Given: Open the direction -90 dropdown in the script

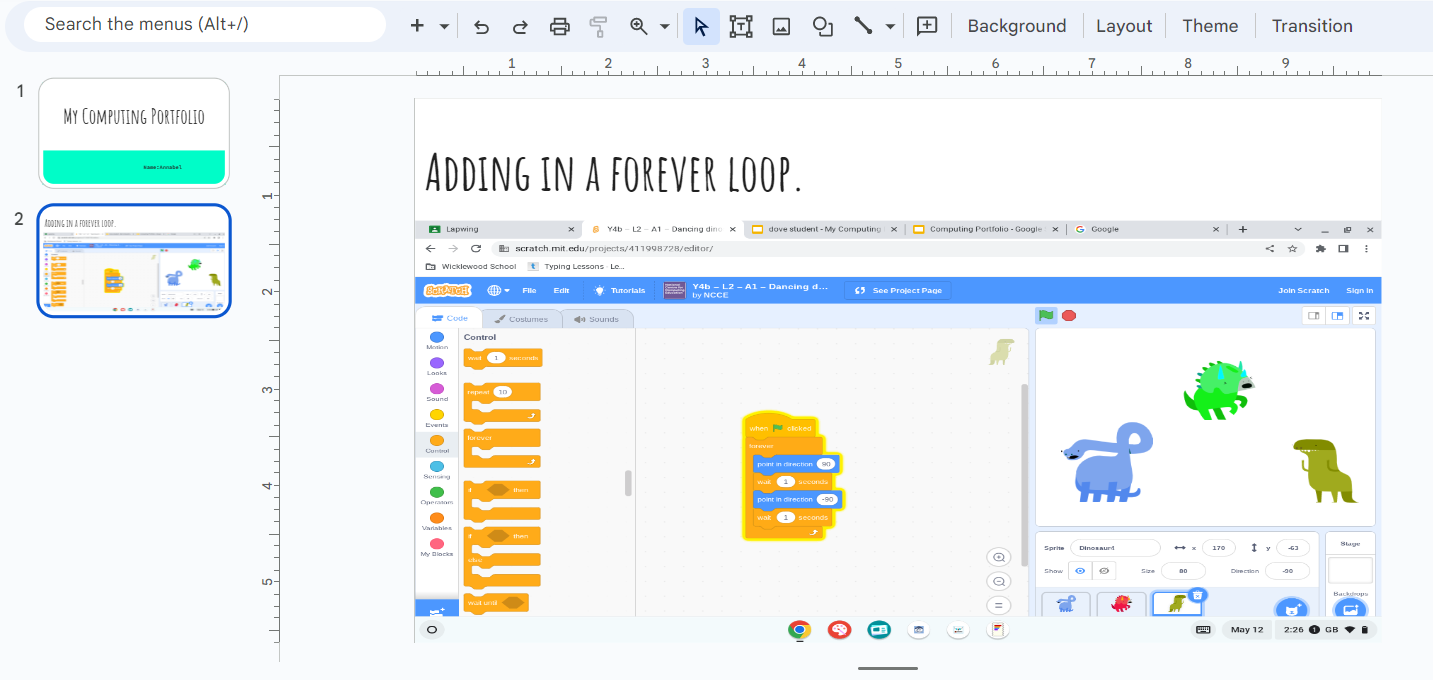Looking at the screenshot, I should tap(826, 499).
